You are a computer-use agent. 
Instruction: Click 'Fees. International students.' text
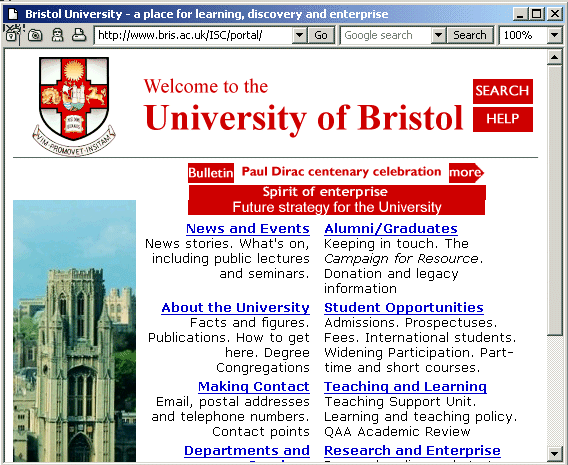420,338
